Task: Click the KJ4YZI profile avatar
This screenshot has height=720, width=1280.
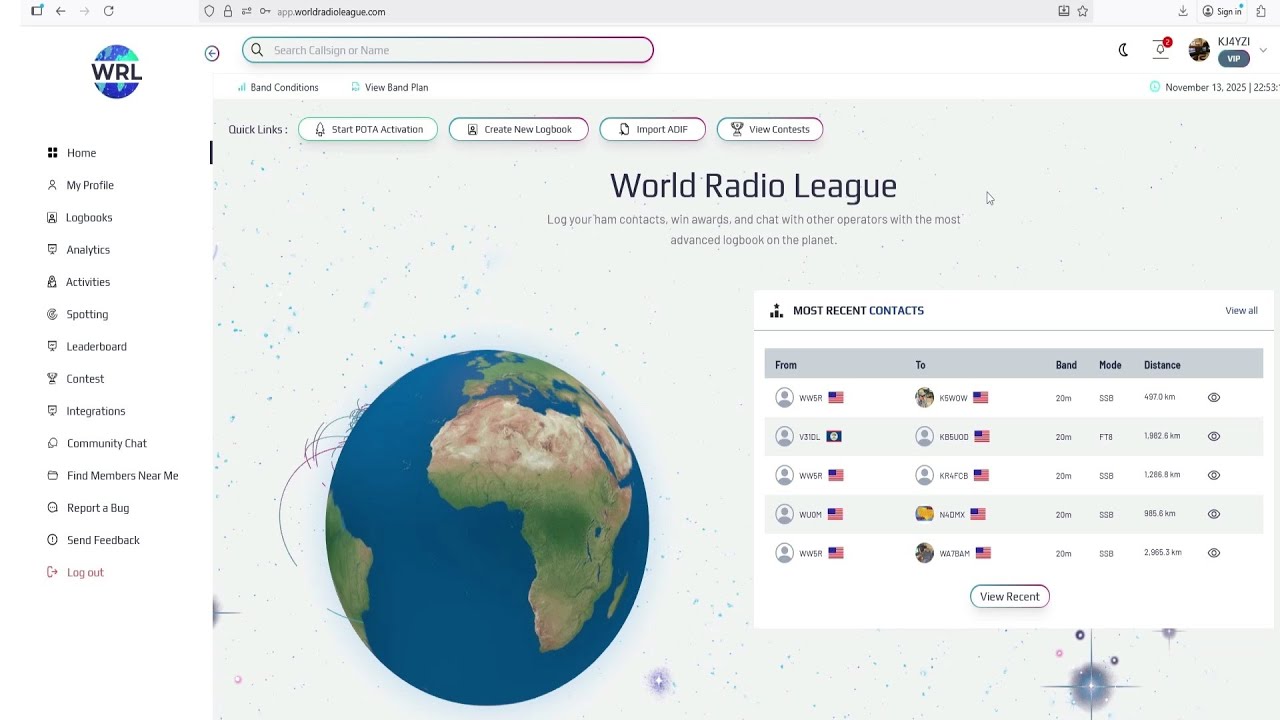Action: tap(1199, 50)
